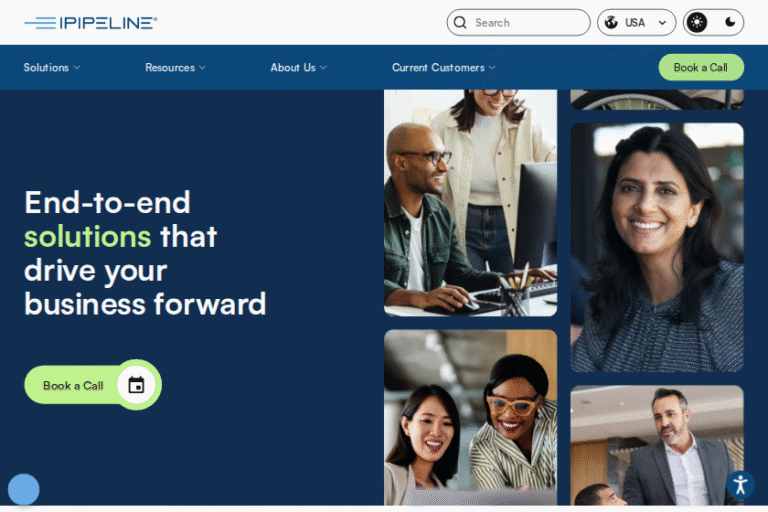Screen dimensions: 768x512
Task: Select the sun light-mode icon
Action: 696,23
